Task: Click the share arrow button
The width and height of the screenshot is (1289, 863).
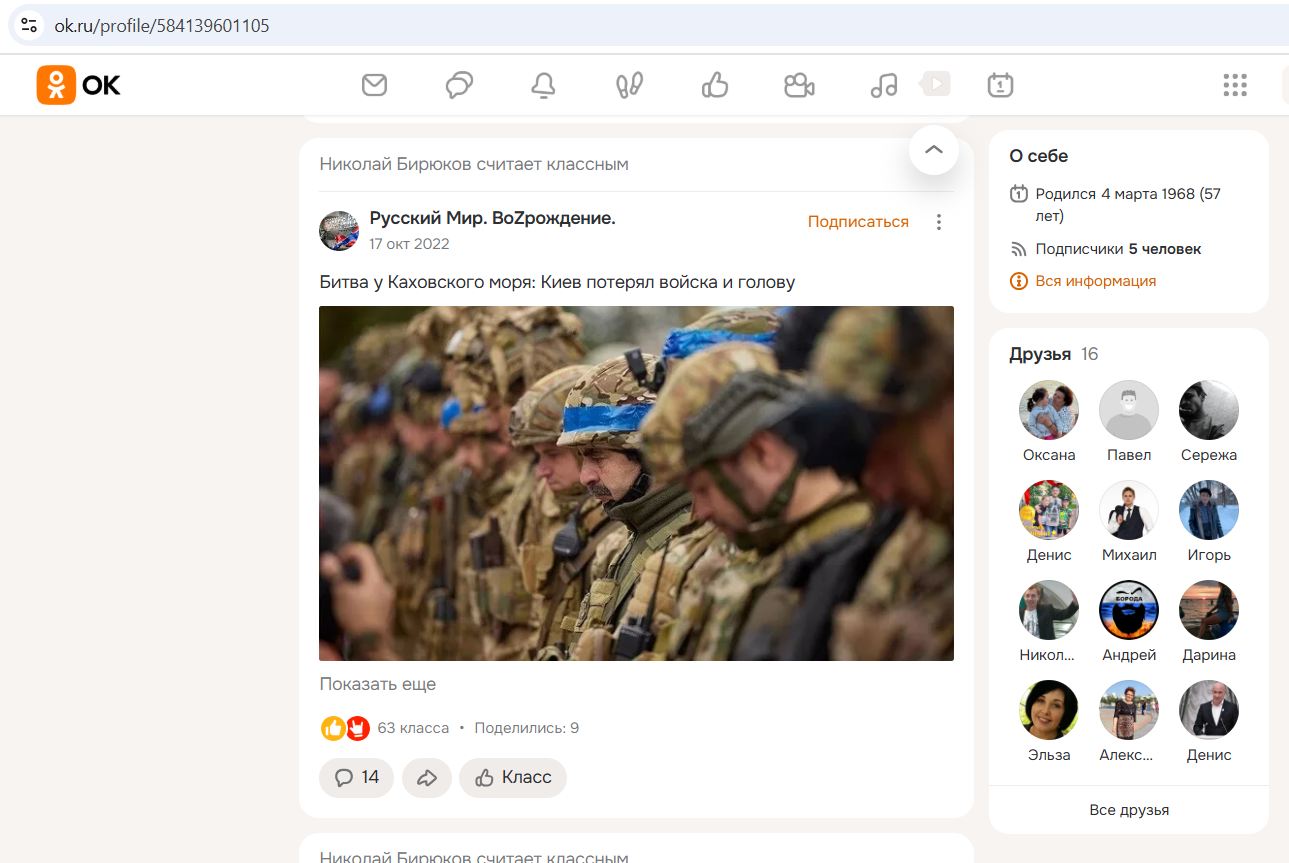Action: [427, 778]
